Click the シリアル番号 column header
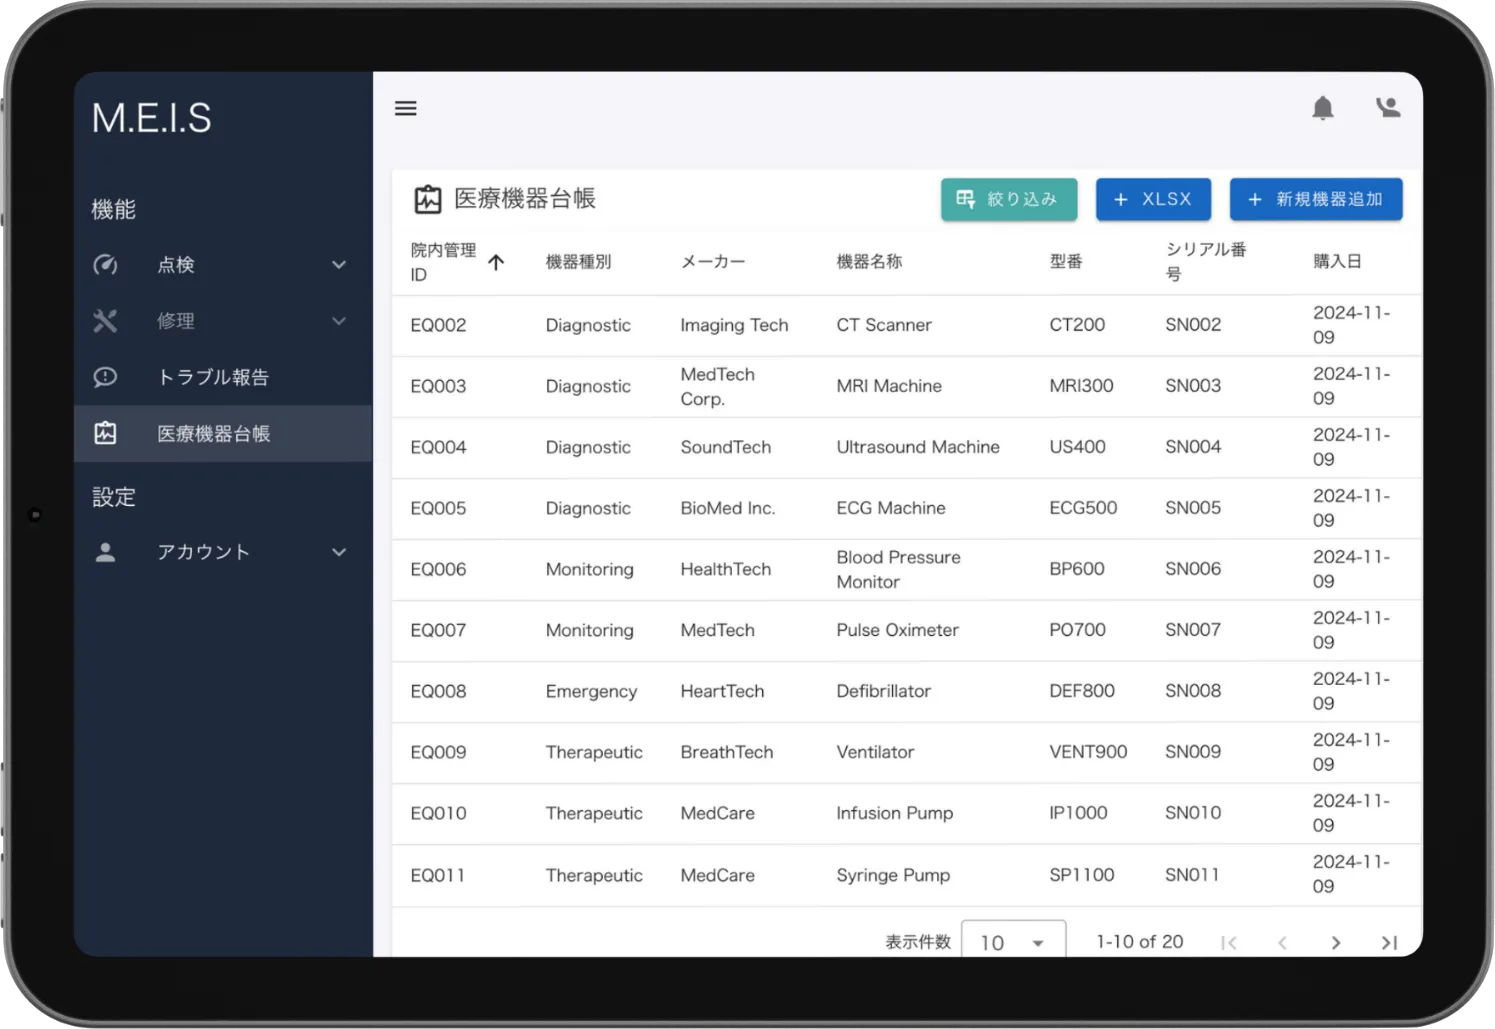This screenshot has width=1495, height=1029. click(x=1206, y=261)
